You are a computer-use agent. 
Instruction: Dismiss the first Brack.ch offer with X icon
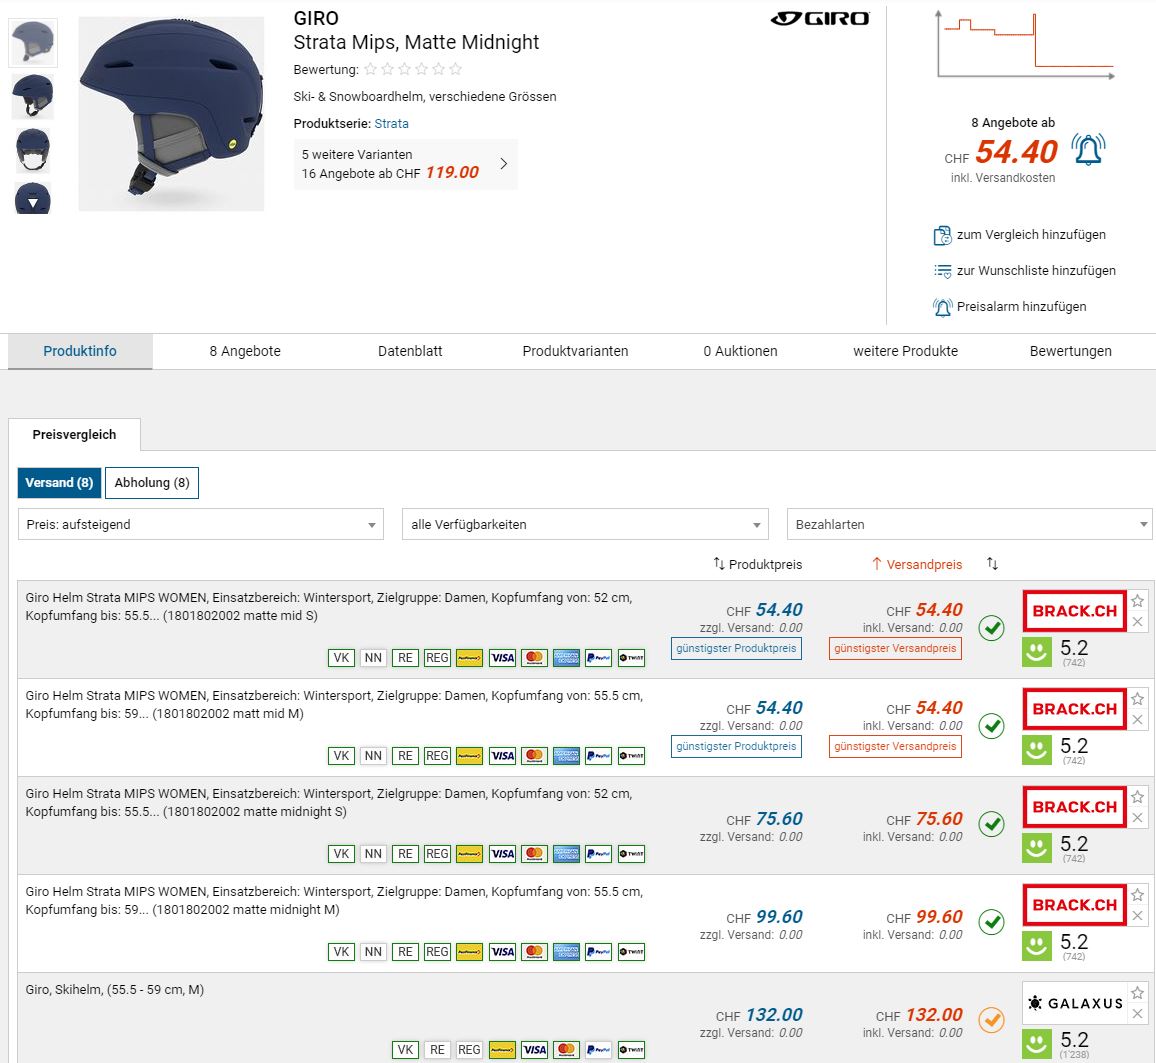(1137, 622)
